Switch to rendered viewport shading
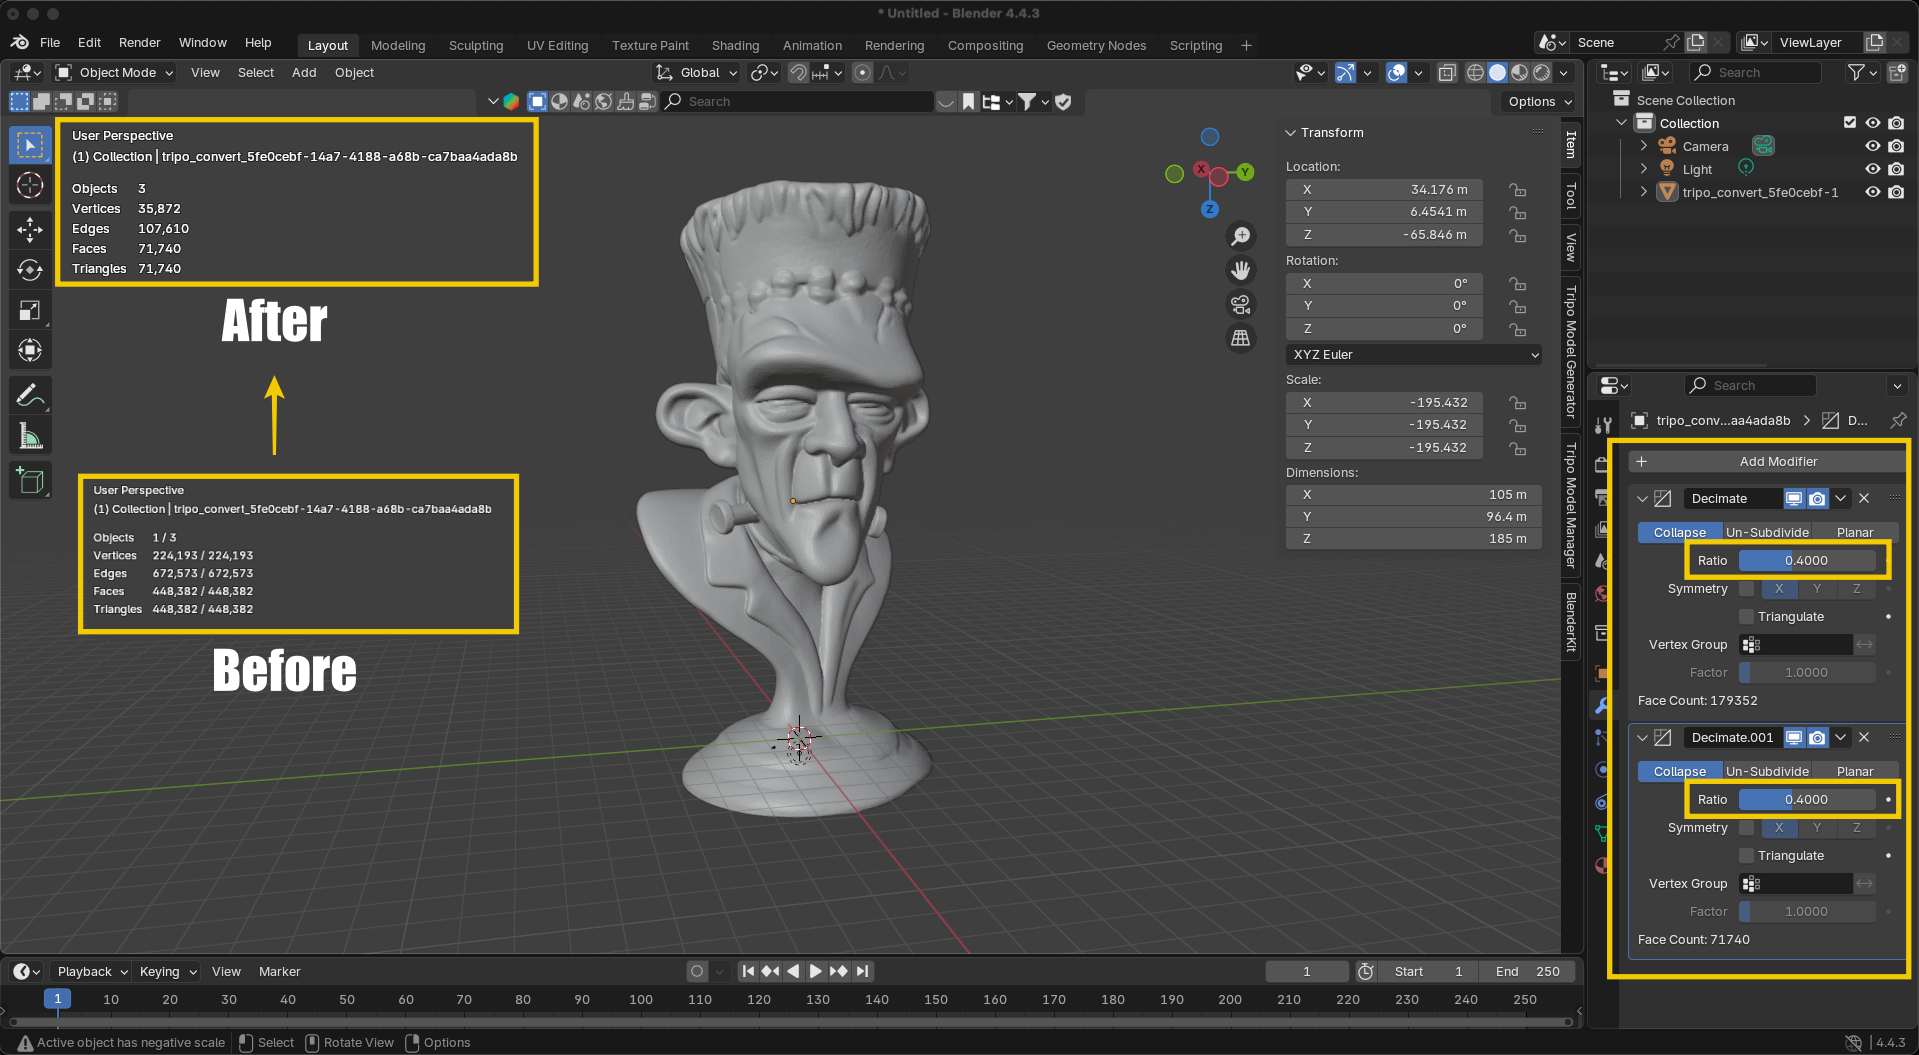 click(1542, 73)
